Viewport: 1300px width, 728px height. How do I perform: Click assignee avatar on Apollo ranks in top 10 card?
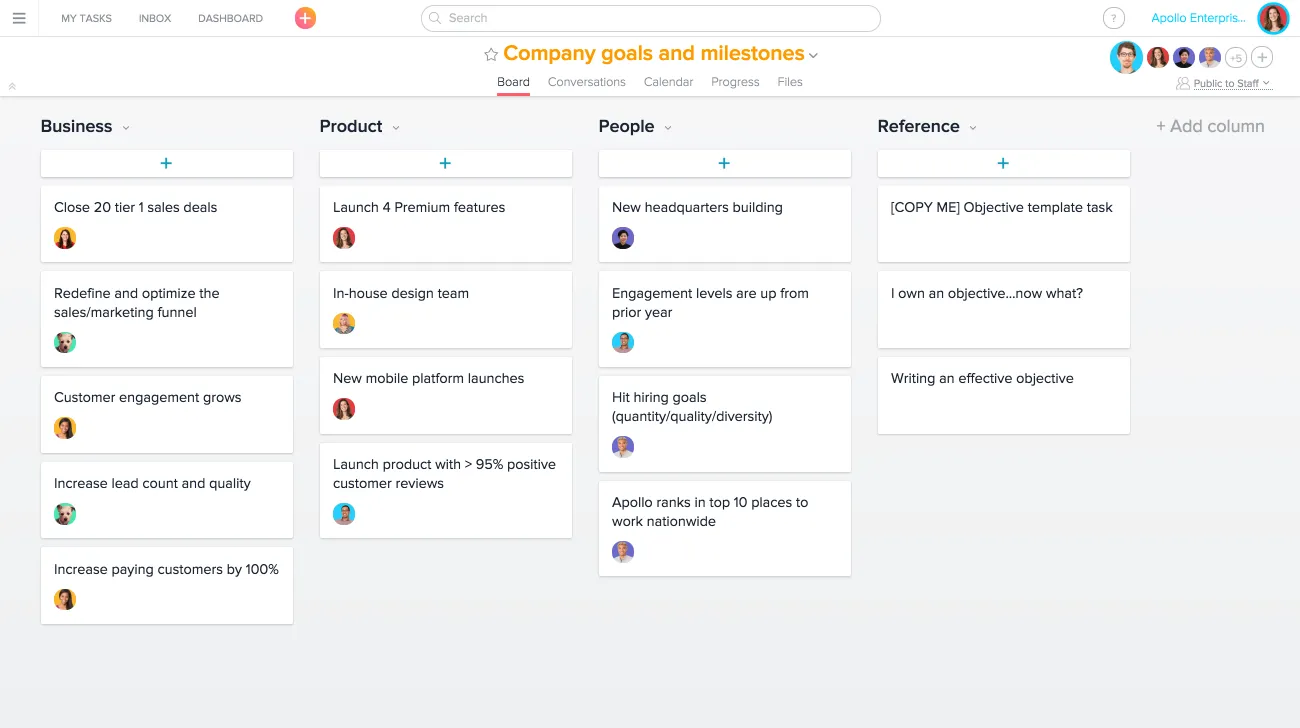[x=623, y=552]
